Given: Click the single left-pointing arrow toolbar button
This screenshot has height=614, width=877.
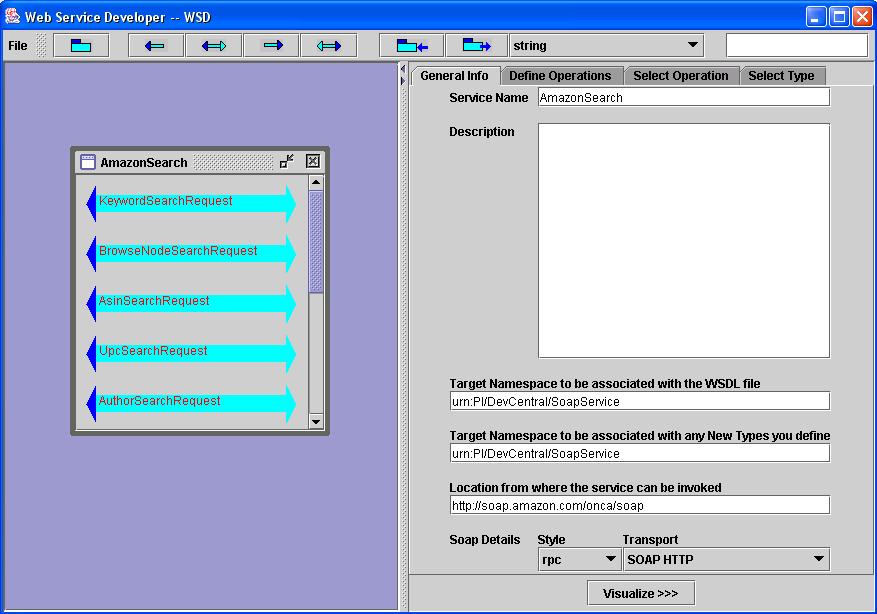Looking at the screenshot, I should coord(155,46).
